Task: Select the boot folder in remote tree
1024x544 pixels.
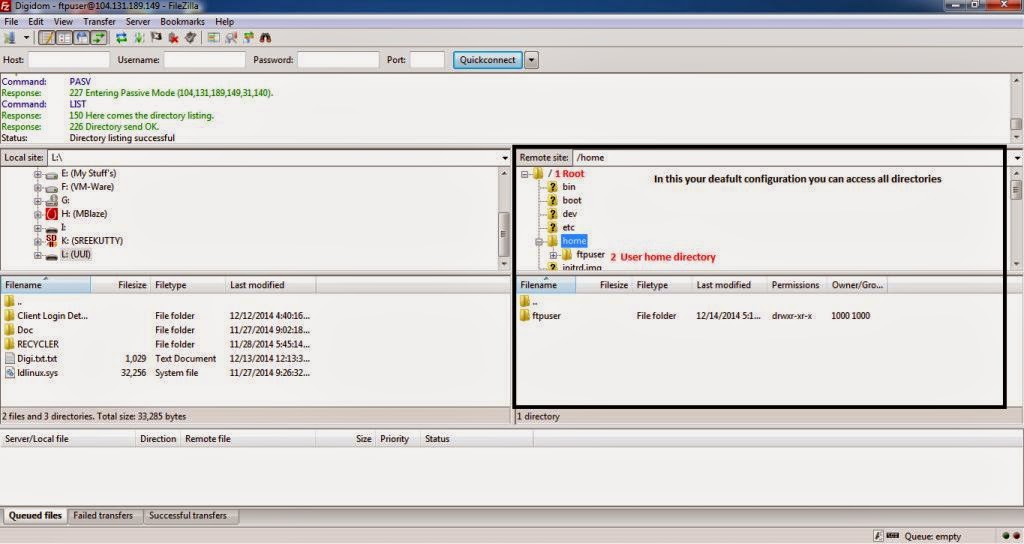Action: 571,200
